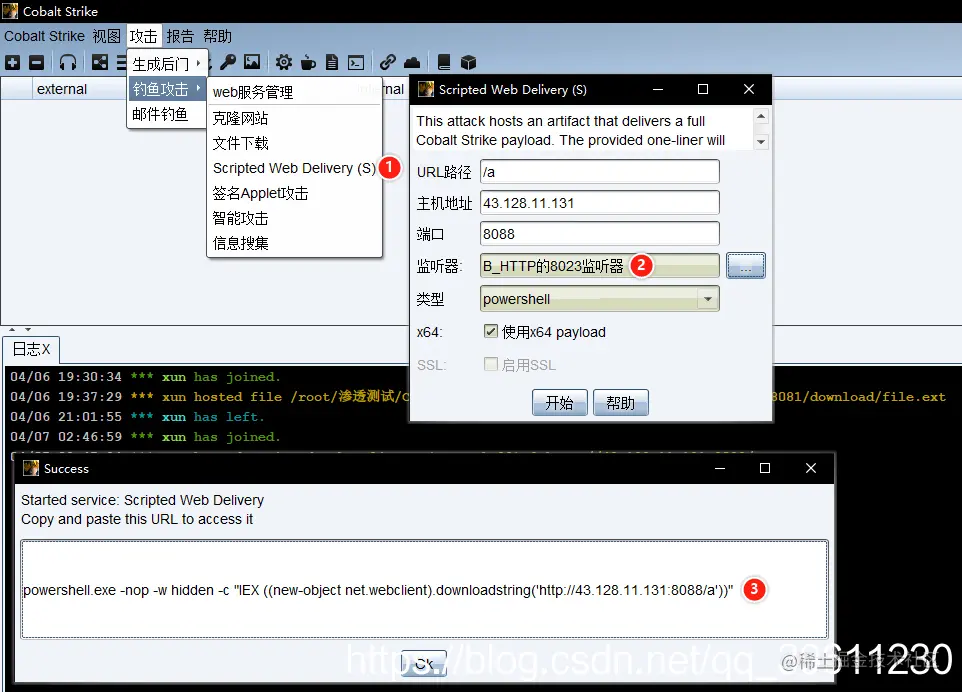Image resolution: width=962 pixels, height=692 pixels.
Task: Click log line '04/06 21:01:55 xun has left'
Action: [137, 417]
